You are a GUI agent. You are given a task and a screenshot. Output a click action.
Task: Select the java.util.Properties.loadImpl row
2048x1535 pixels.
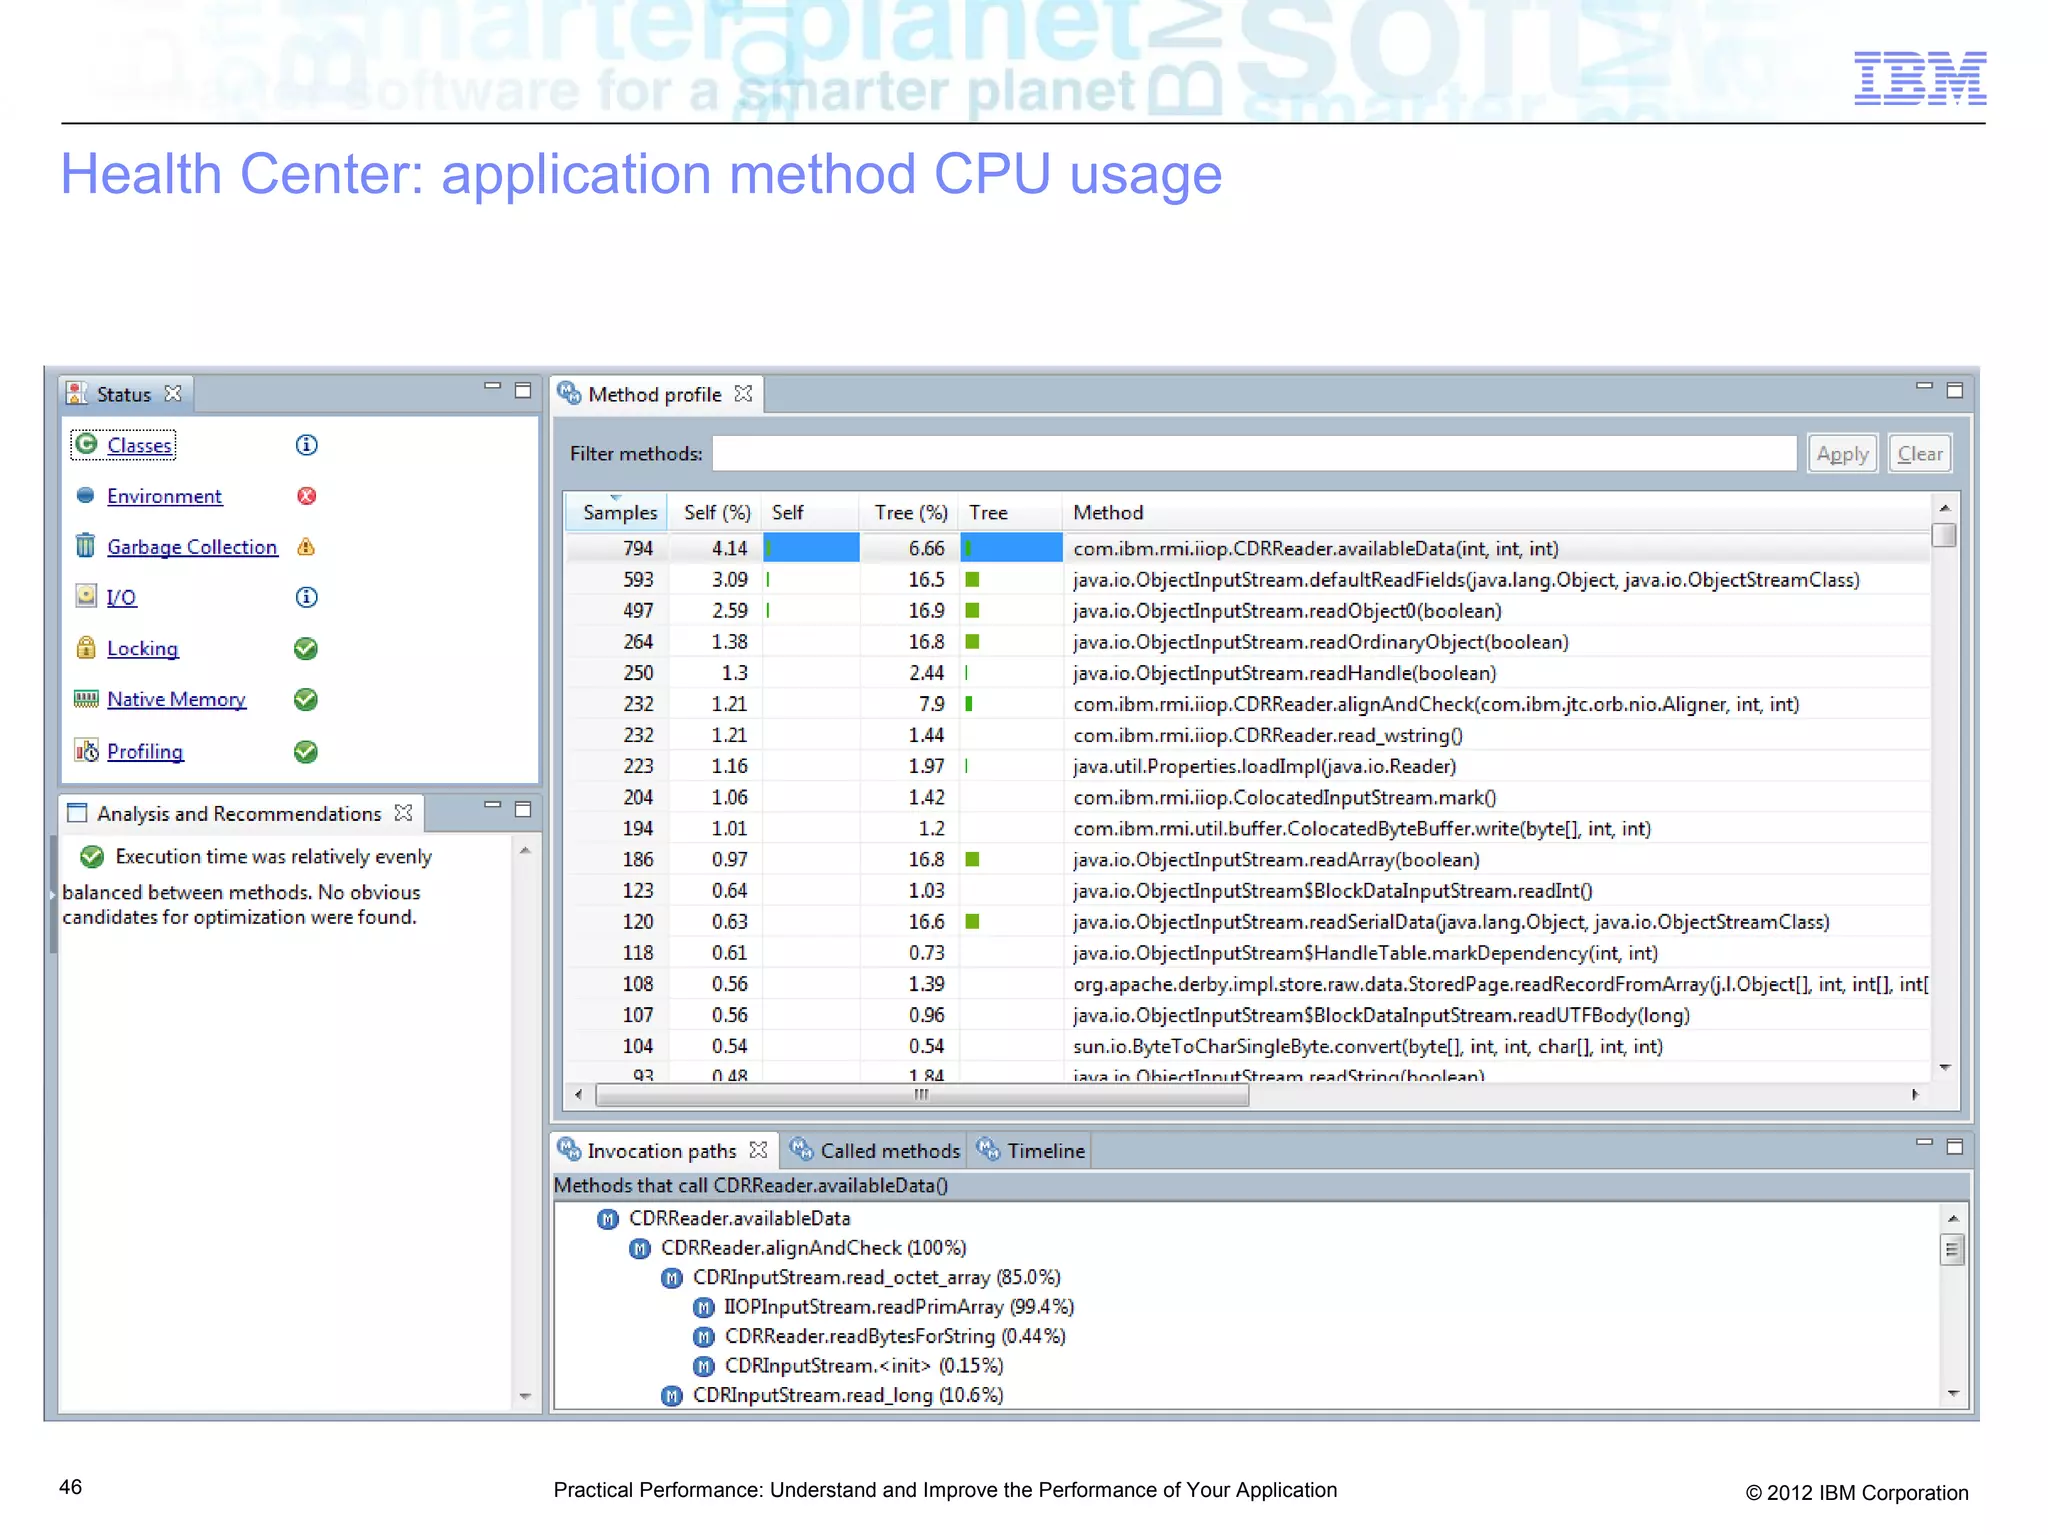click(x=1248, y=766)
